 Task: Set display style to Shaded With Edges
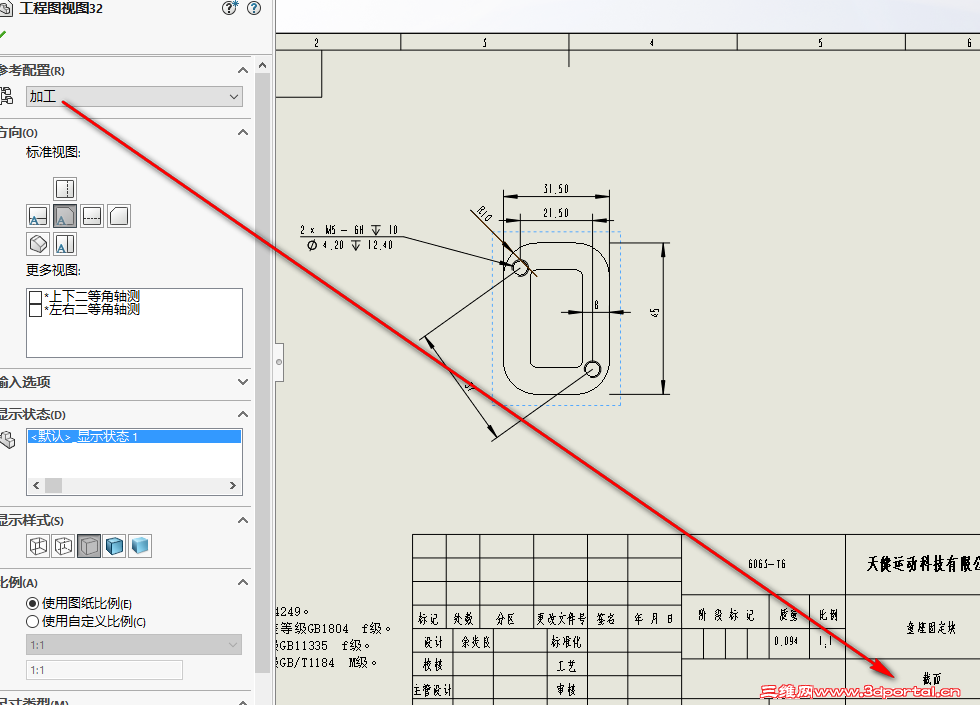click(114, 546)
